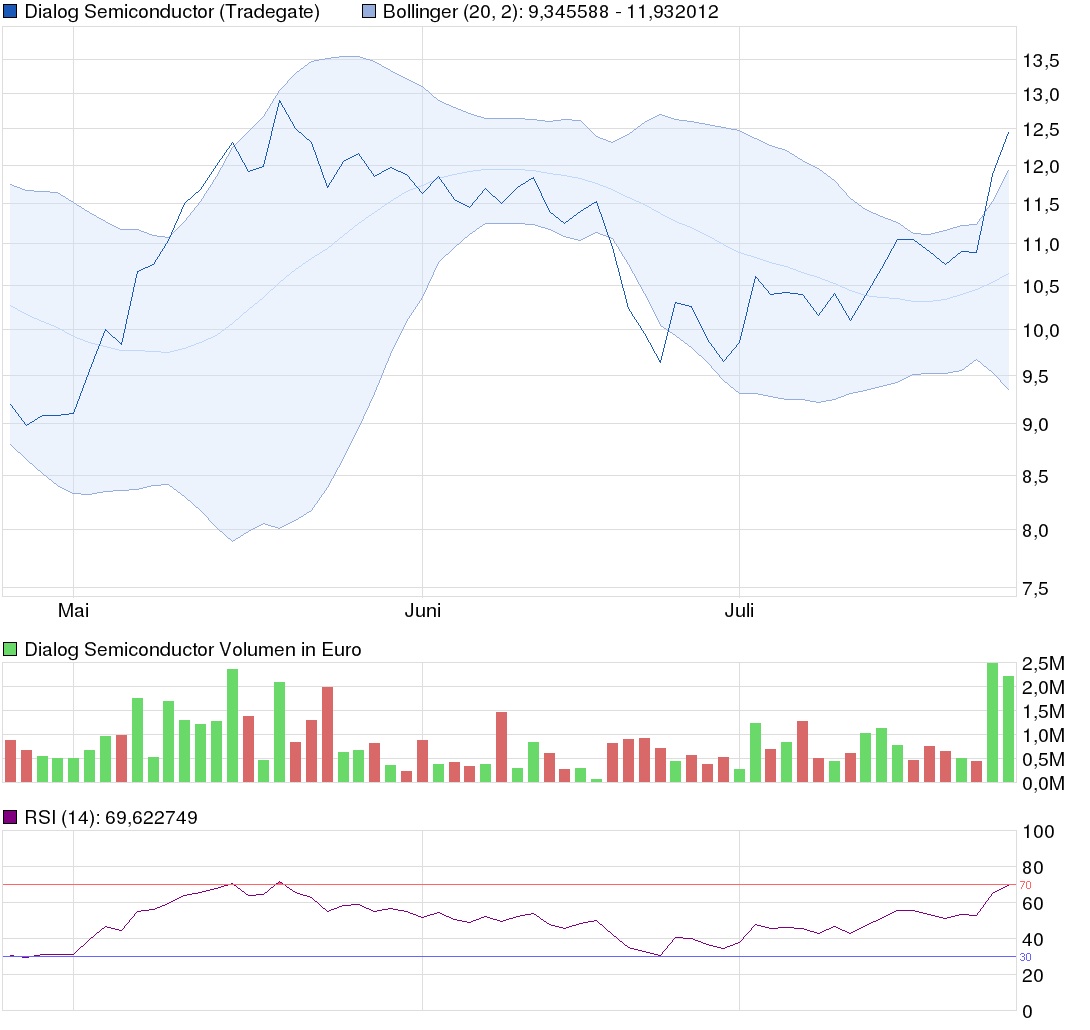Click the tallest green volume bar in late July
The height and width of the screenshot is (1030, 1090).
point(993,723)
